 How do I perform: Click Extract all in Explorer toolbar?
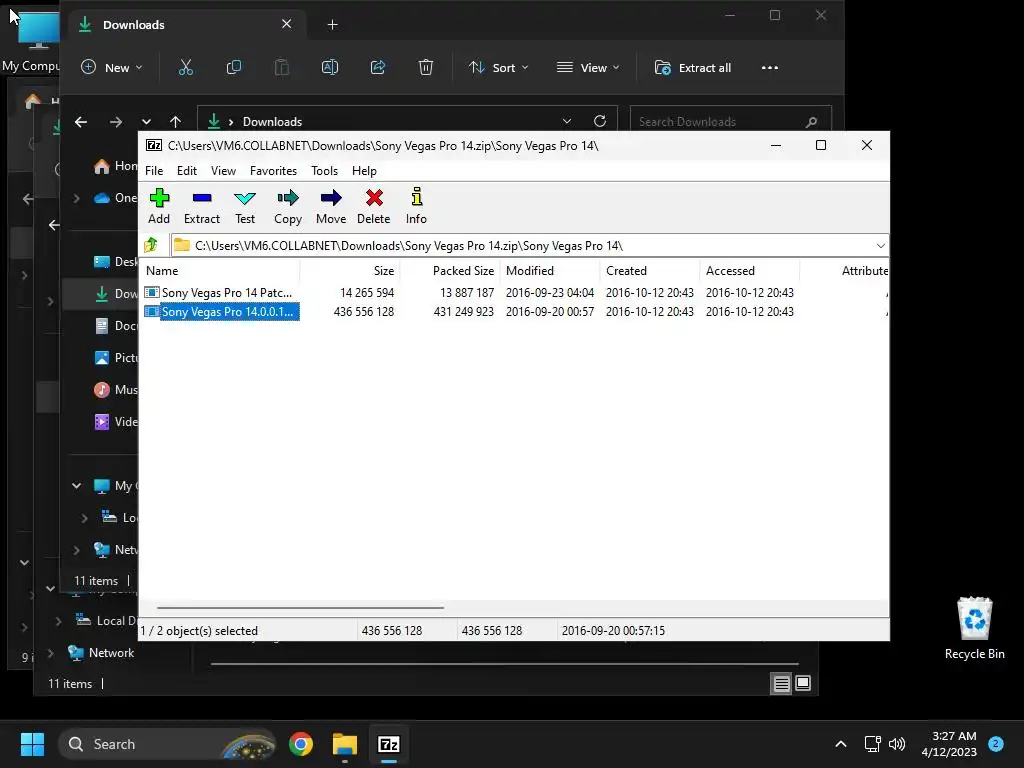click(693, 67)
